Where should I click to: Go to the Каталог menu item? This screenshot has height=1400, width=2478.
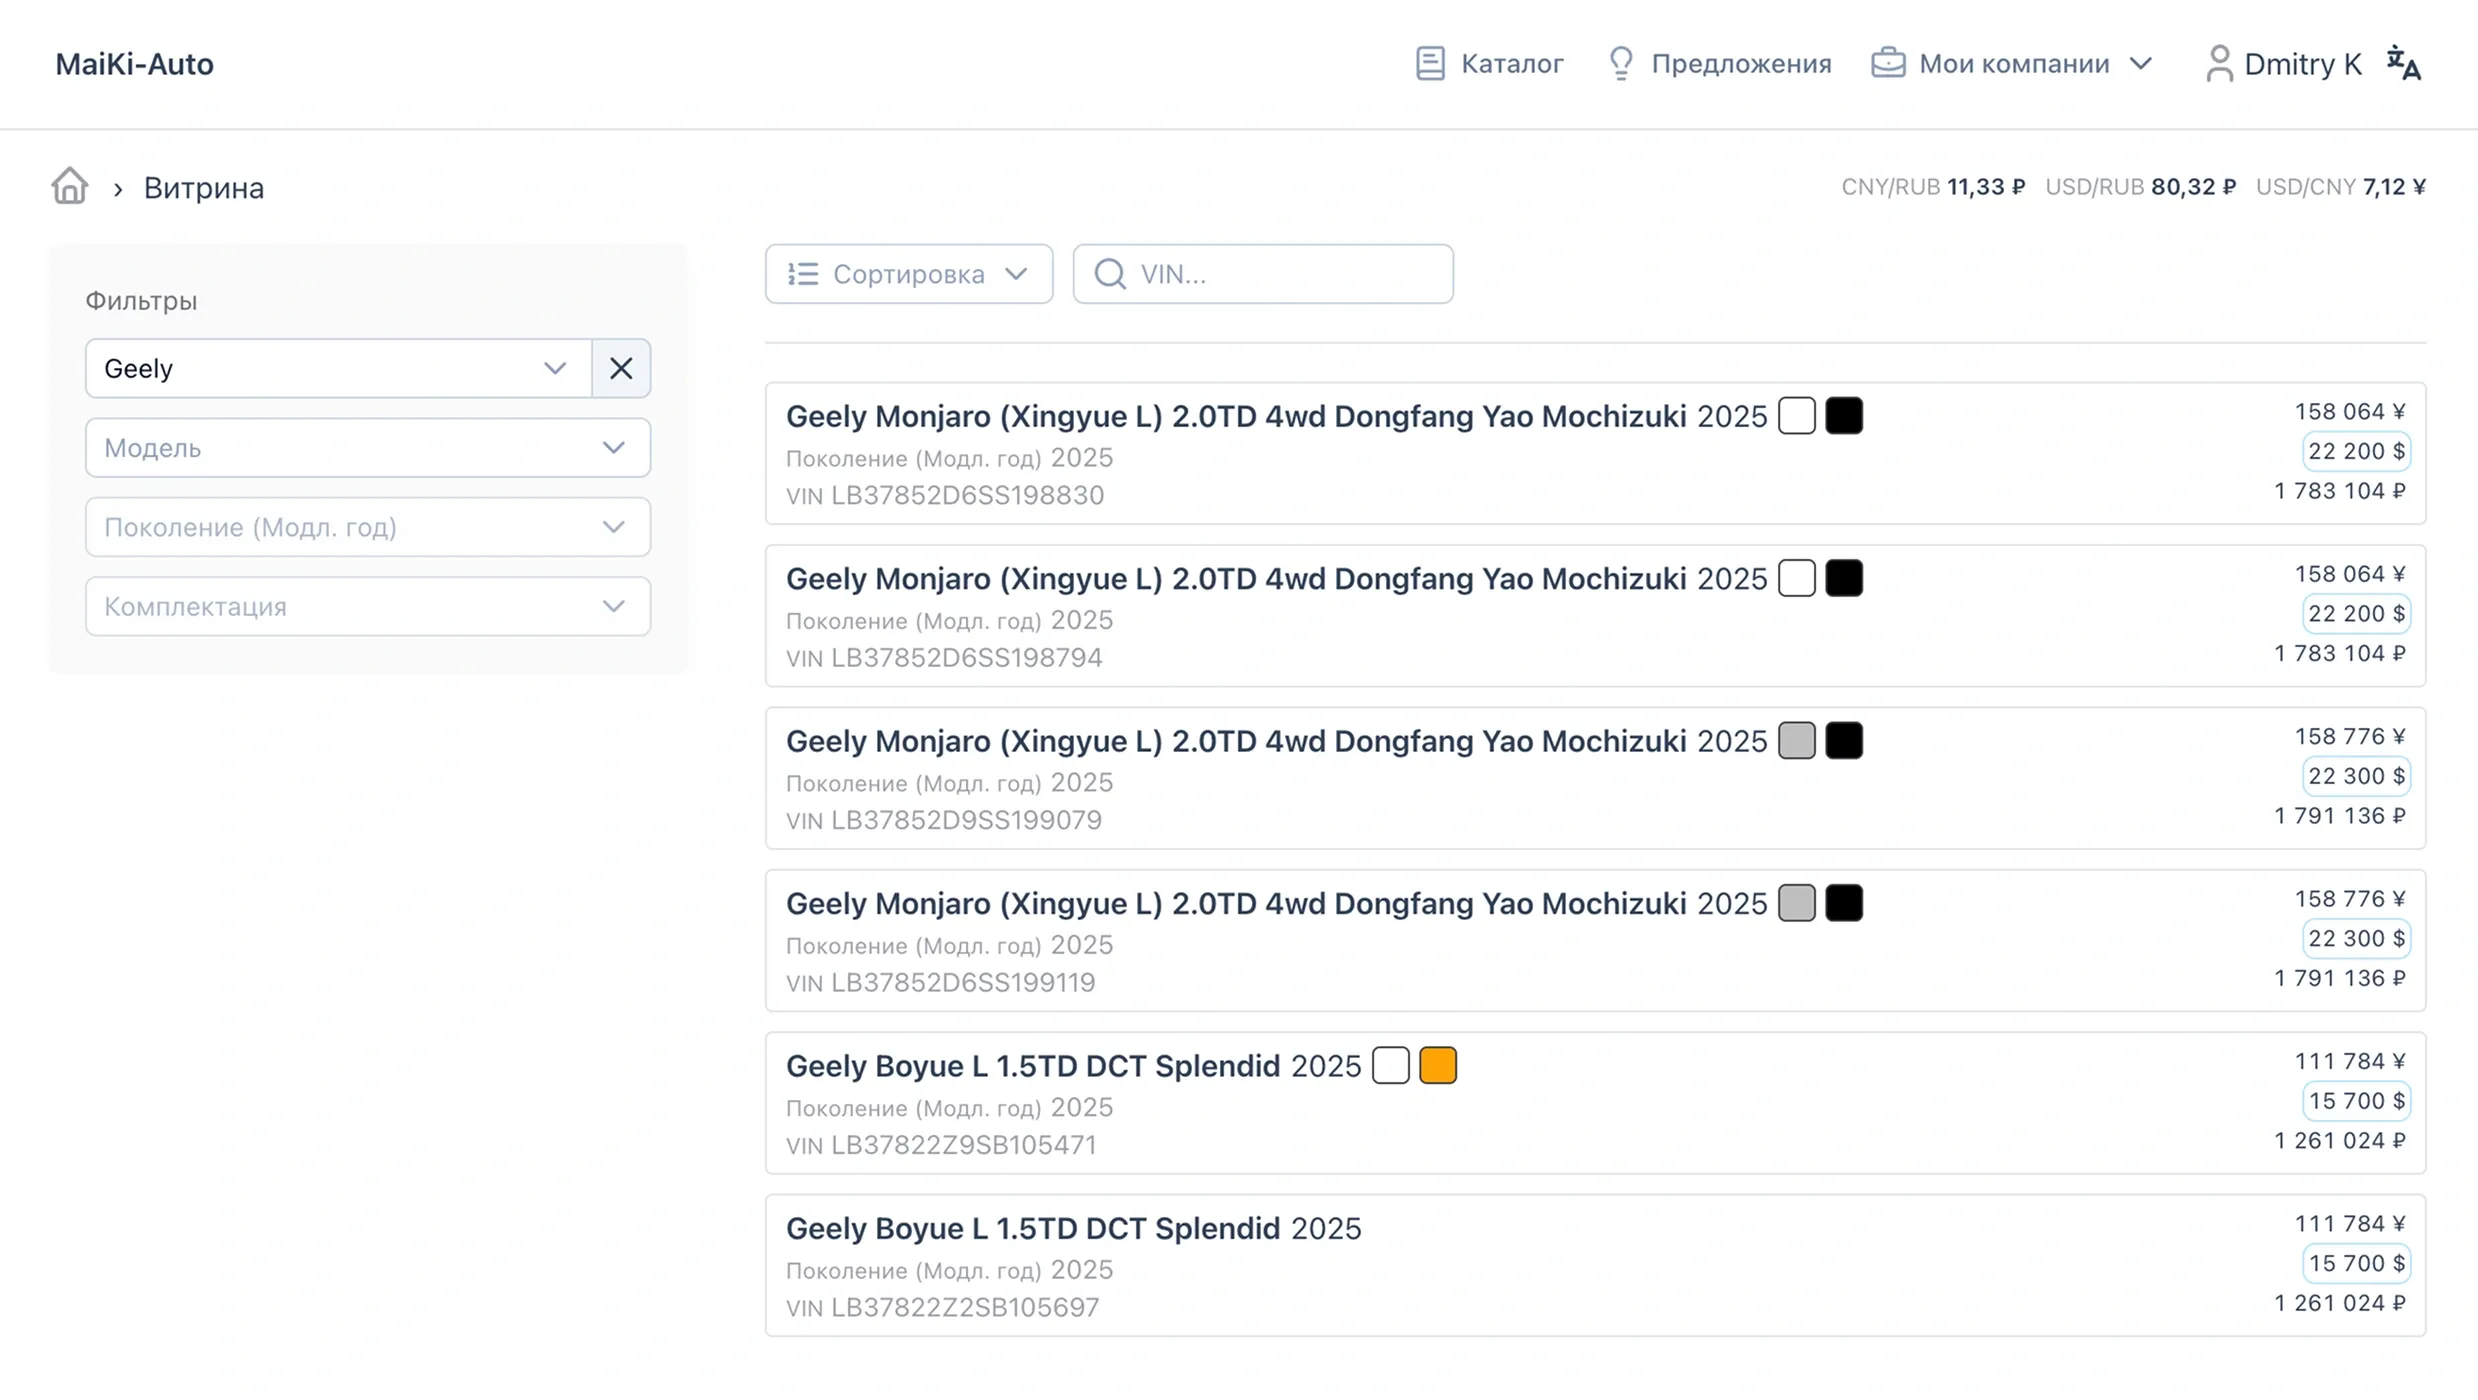point(1511,63)
